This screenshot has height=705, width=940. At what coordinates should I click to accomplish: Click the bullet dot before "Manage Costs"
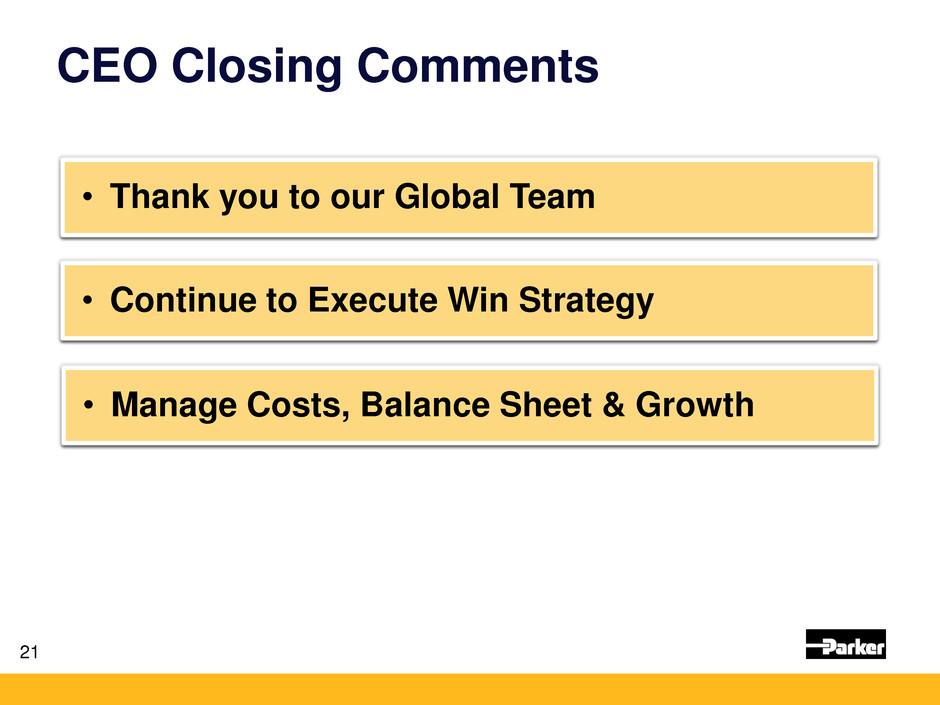tap(89, 407)
